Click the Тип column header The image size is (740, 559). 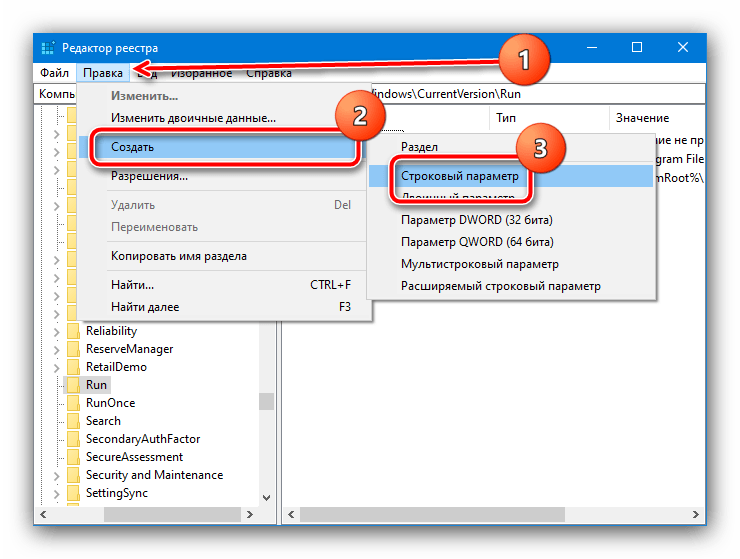click(550, 118)
